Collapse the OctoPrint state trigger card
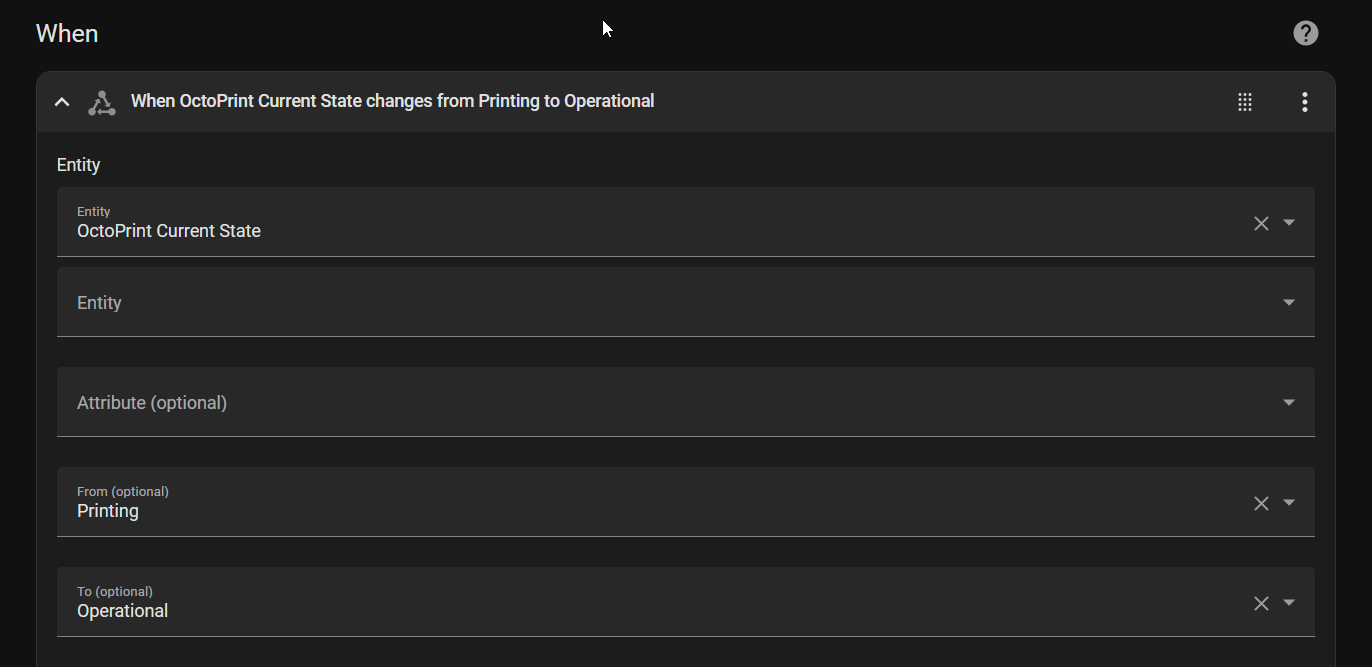 coord(62,102)
